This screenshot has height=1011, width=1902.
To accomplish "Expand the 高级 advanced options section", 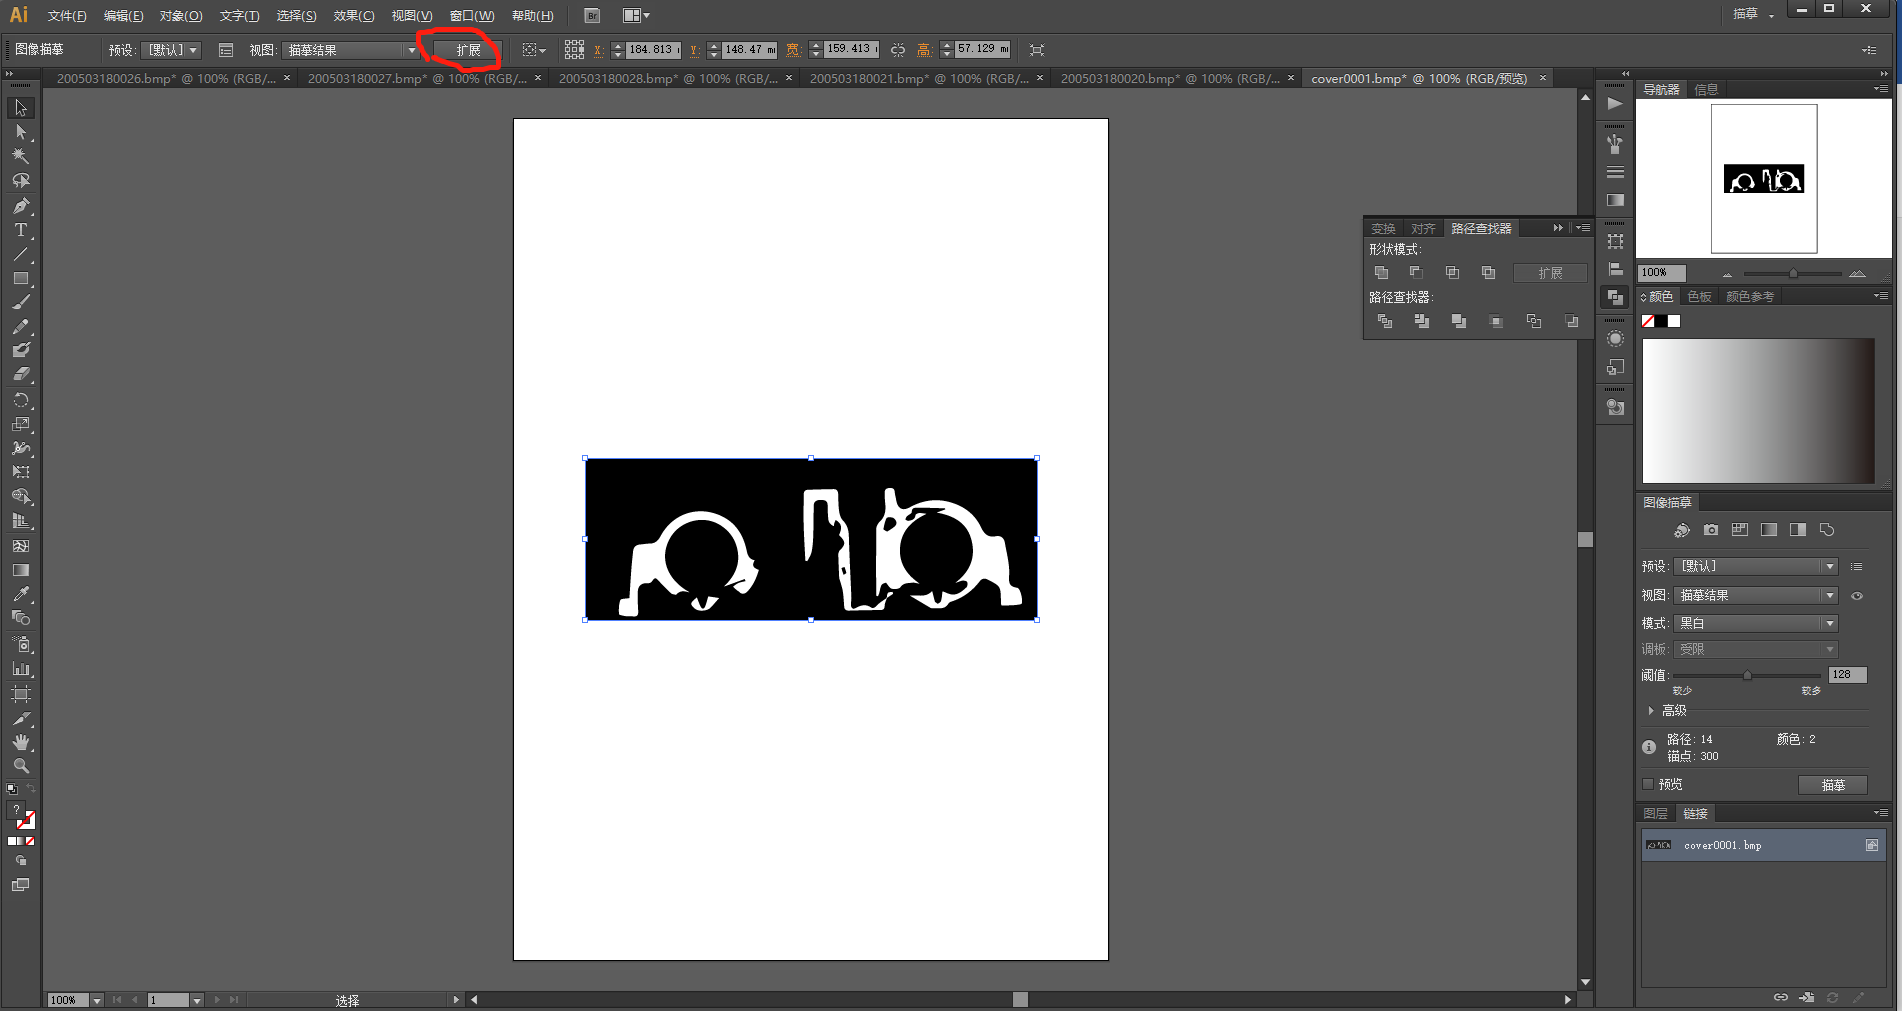I will 1651,710.
